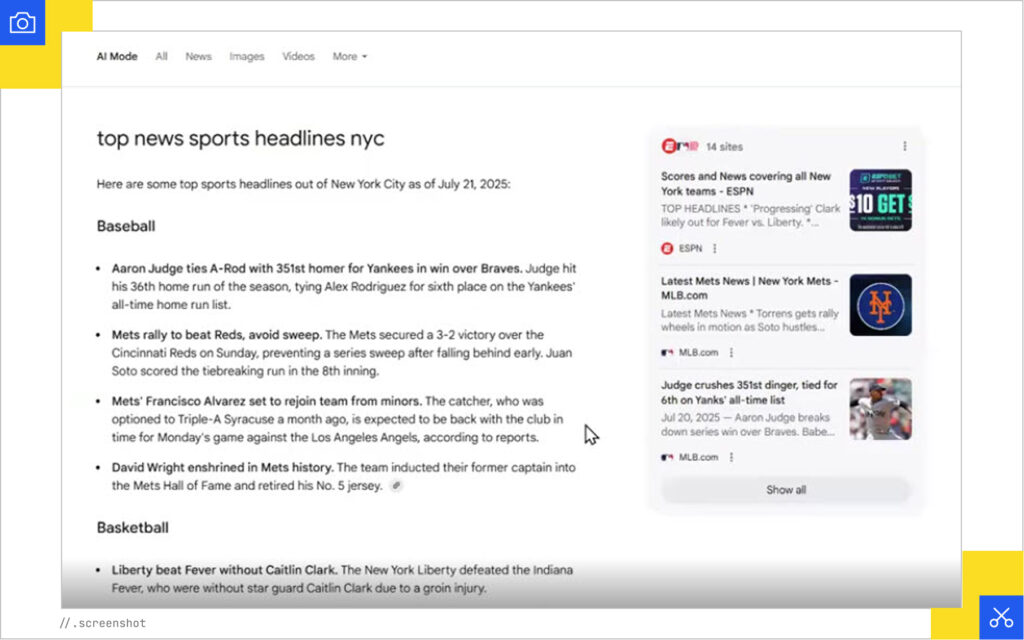Click the Aaron Judge photo thumbnail
Image resolution: width=1024 pixels, height=640 pixels.
(880, 408)
